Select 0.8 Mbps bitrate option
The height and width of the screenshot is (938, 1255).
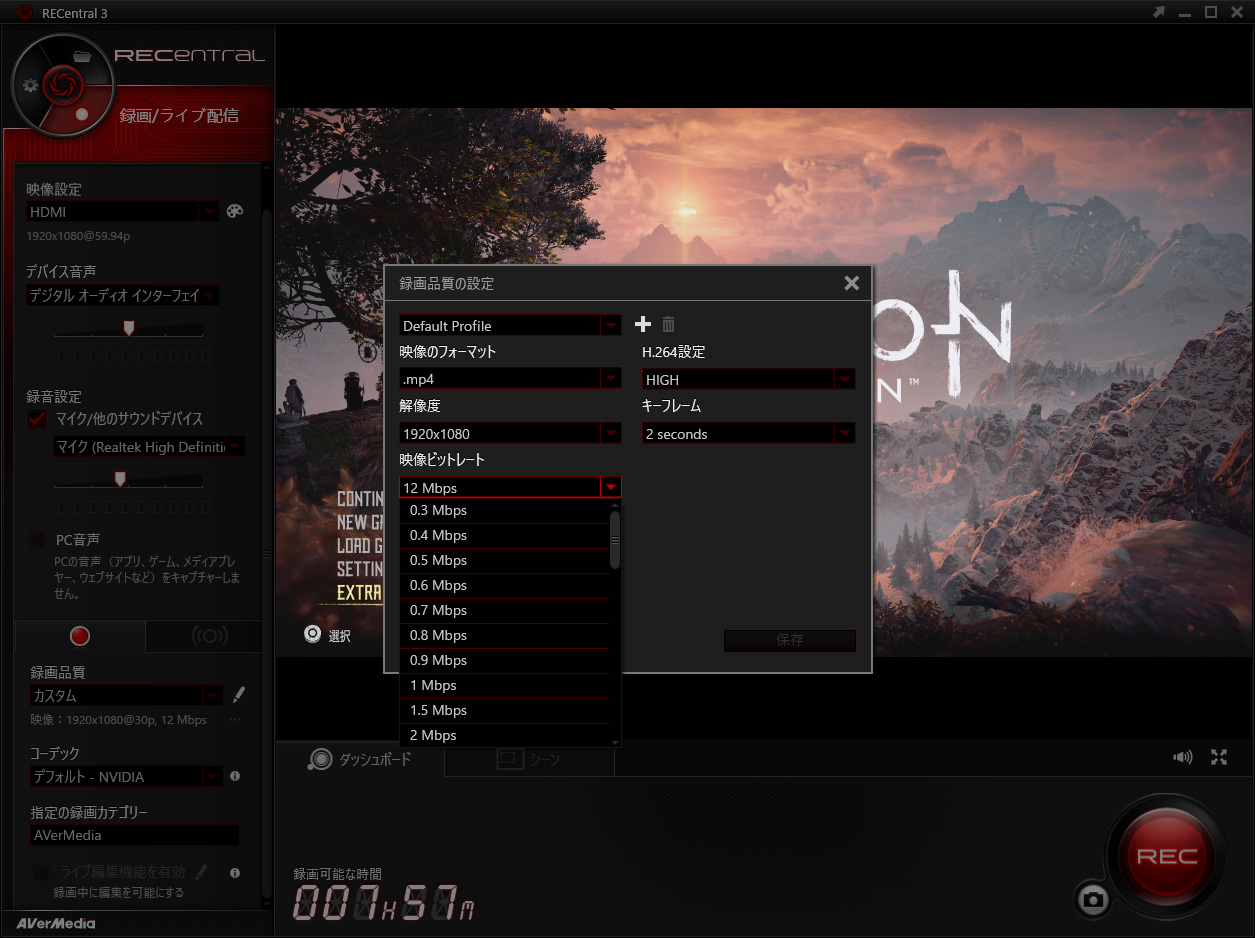tap(504, 635)
